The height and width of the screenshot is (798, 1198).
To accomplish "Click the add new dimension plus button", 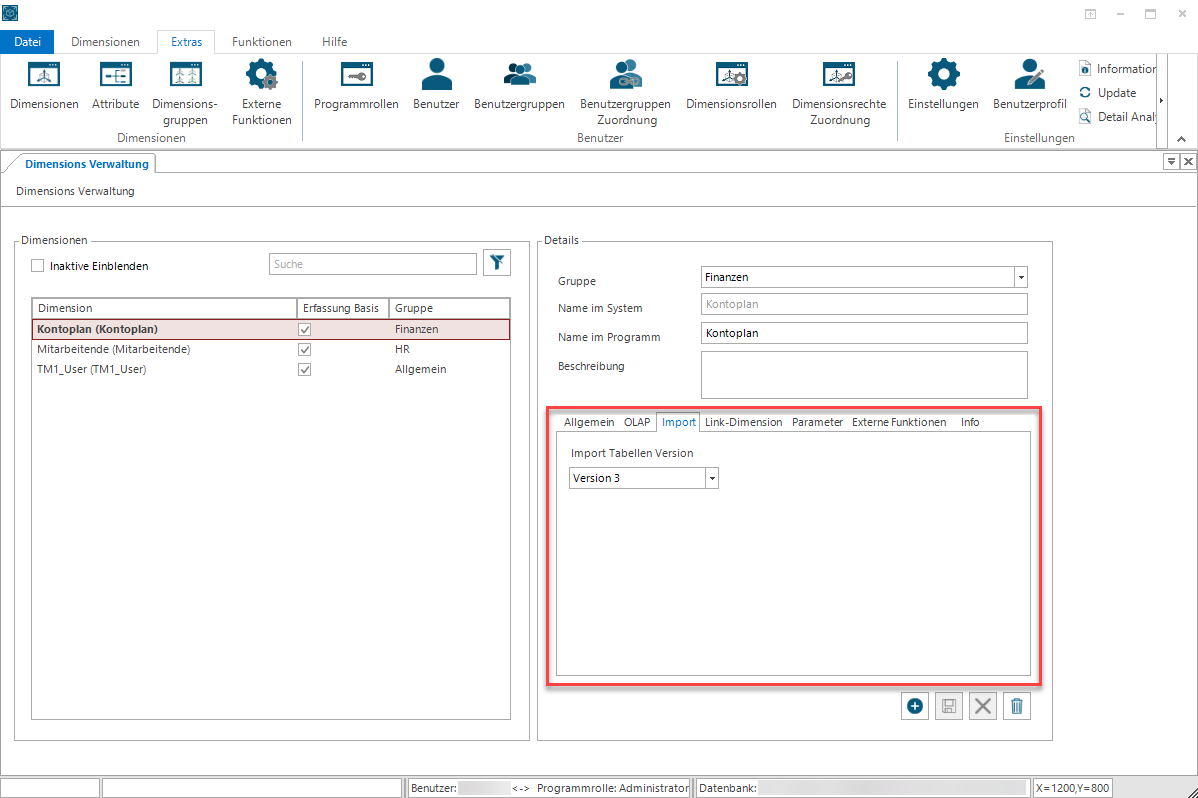I will [x=915, y=706].
